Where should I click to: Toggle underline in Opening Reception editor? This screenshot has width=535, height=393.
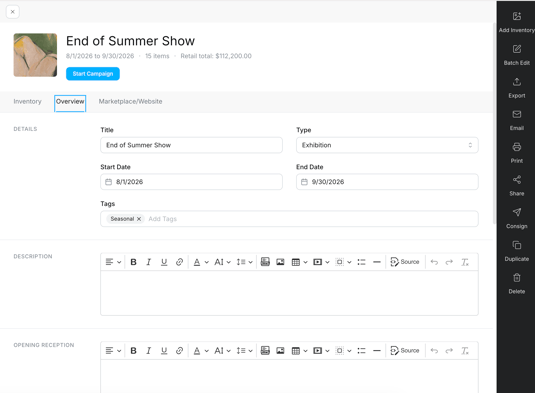click(164, 351)
